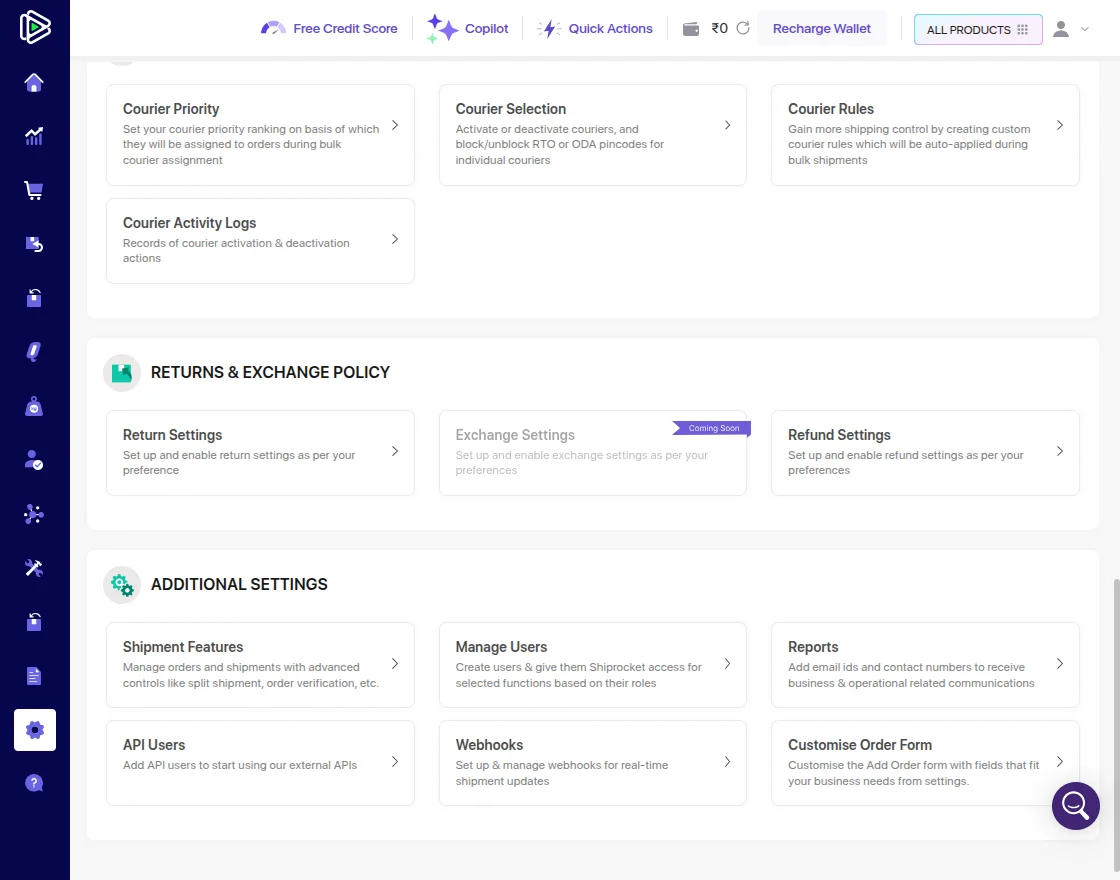Open the analytics chart icon in the sidebar
1120x880 pixels.
point(34,137)
